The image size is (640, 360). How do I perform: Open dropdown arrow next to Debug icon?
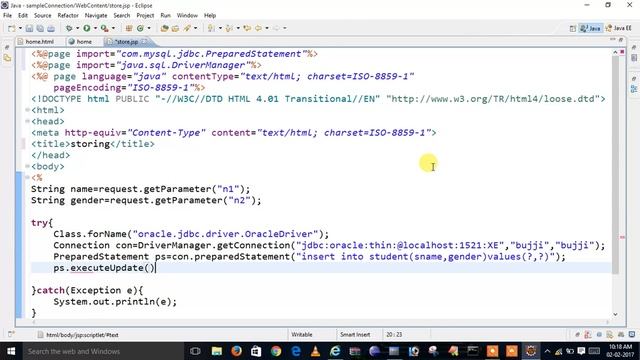click(x=77, y=28)
